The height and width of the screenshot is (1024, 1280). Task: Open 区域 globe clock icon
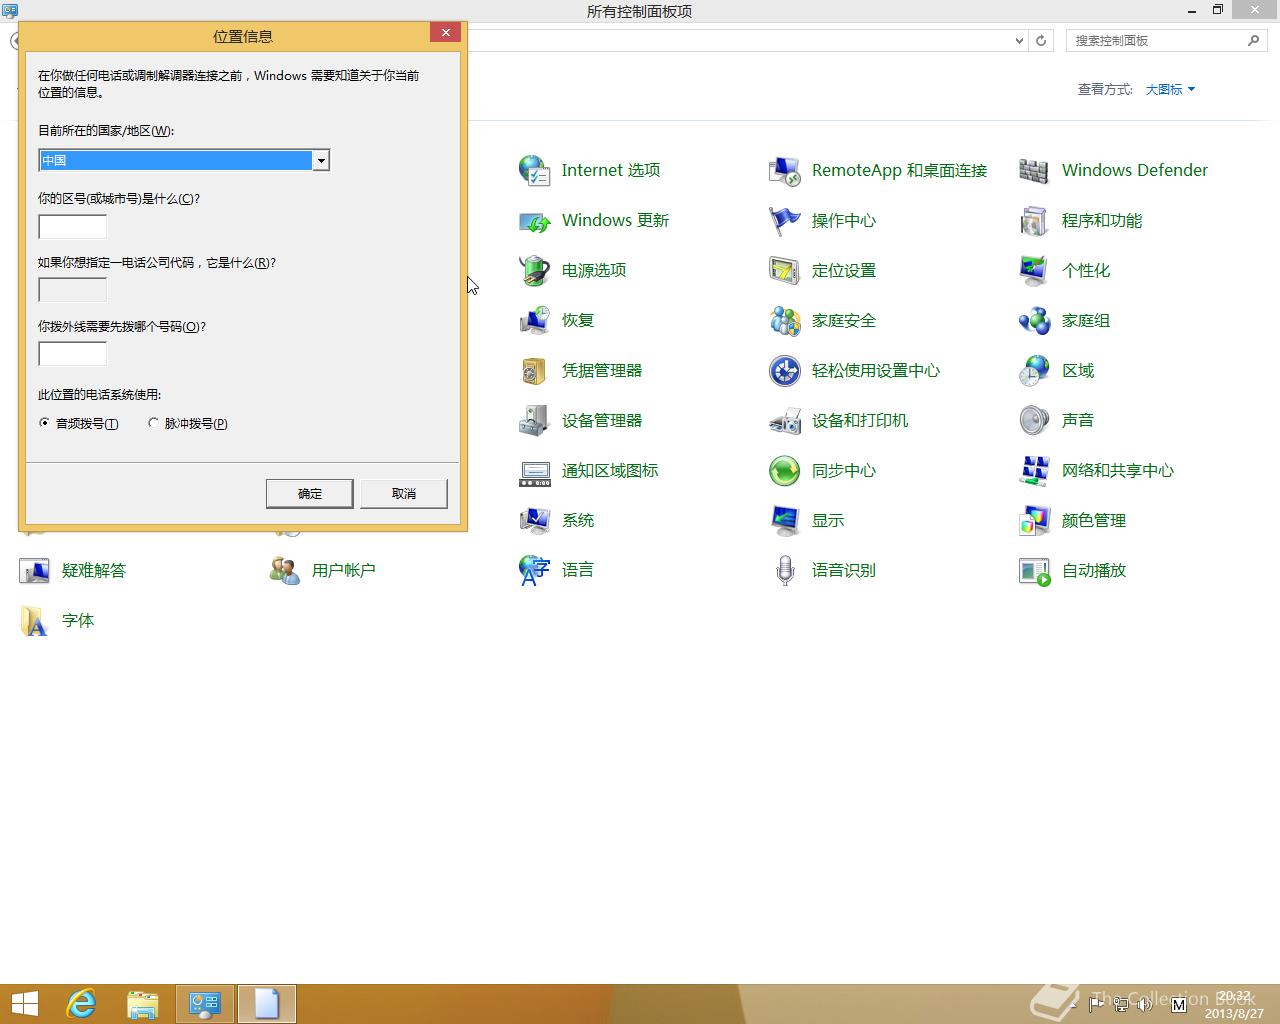pyautogui.click(x=1035, y=370)
